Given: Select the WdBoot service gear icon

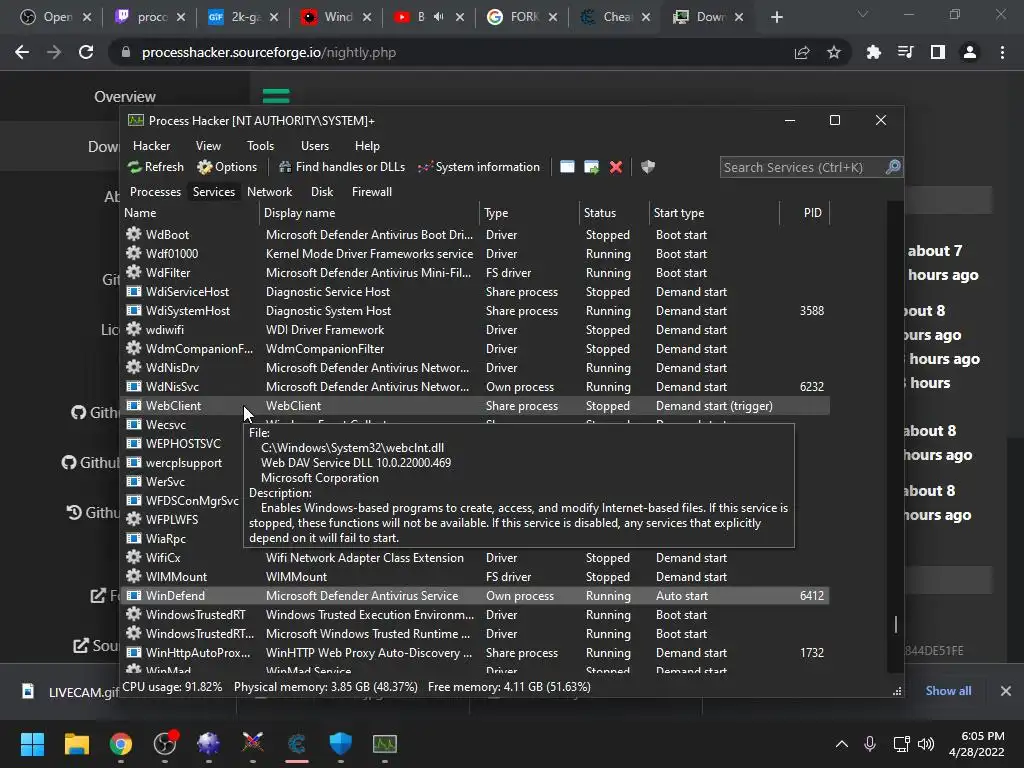Looking at the screenshot, I should click(x=134, y=234).
